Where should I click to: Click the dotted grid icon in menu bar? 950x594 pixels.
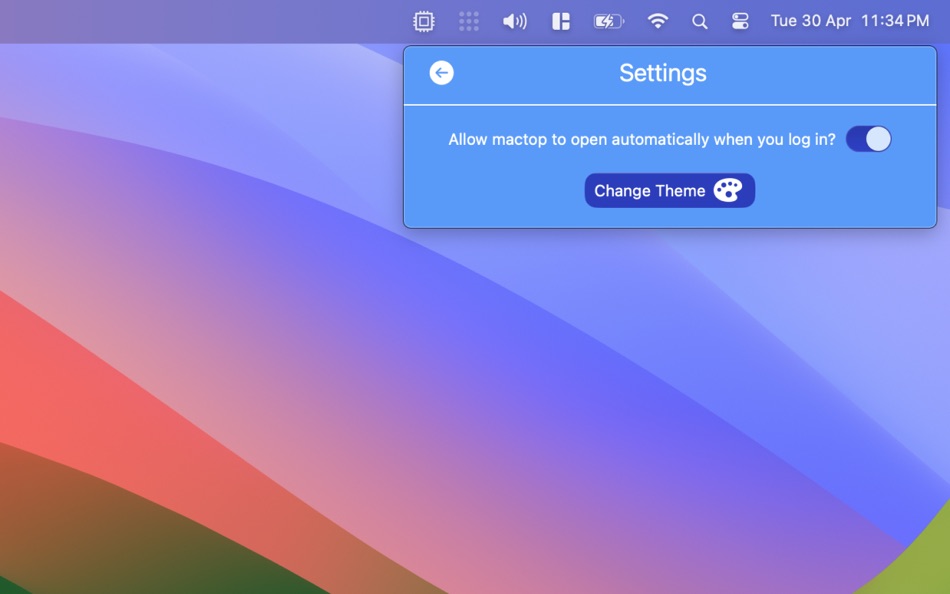click(468, 20)
